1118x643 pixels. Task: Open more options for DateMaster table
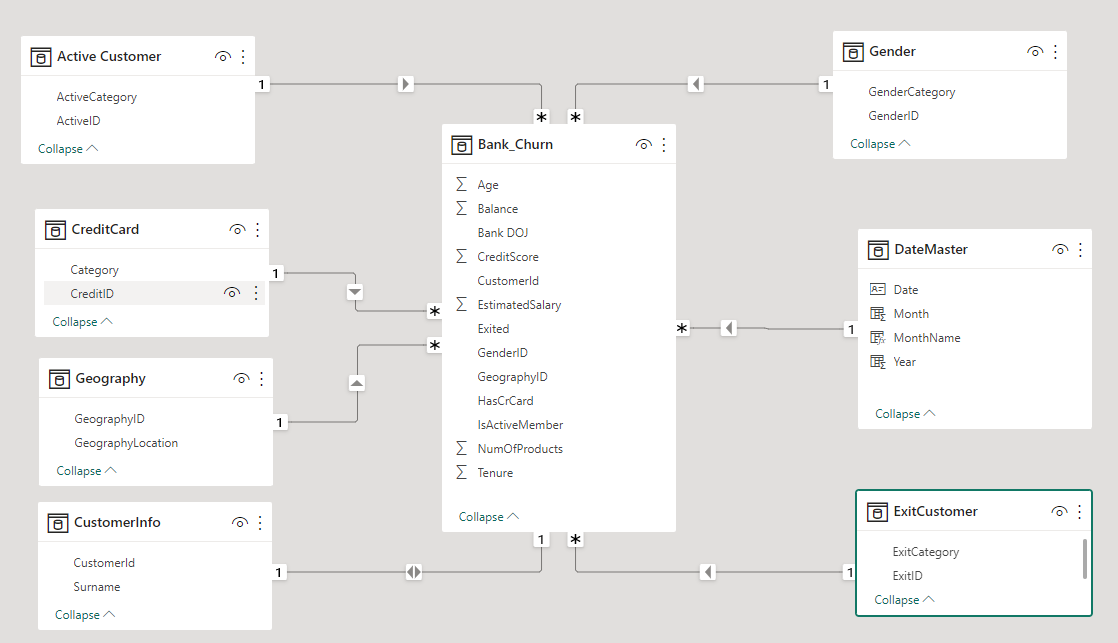click(x=1080, y=250)
